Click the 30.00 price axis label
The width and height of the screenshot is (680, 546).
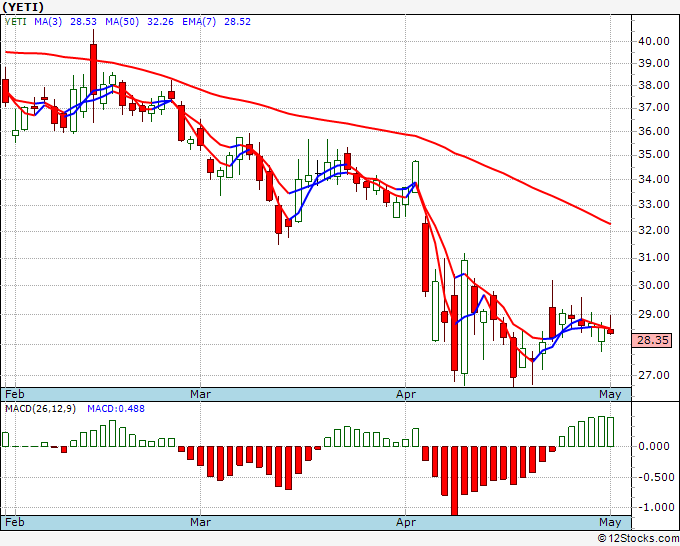[x=654, y=285]
